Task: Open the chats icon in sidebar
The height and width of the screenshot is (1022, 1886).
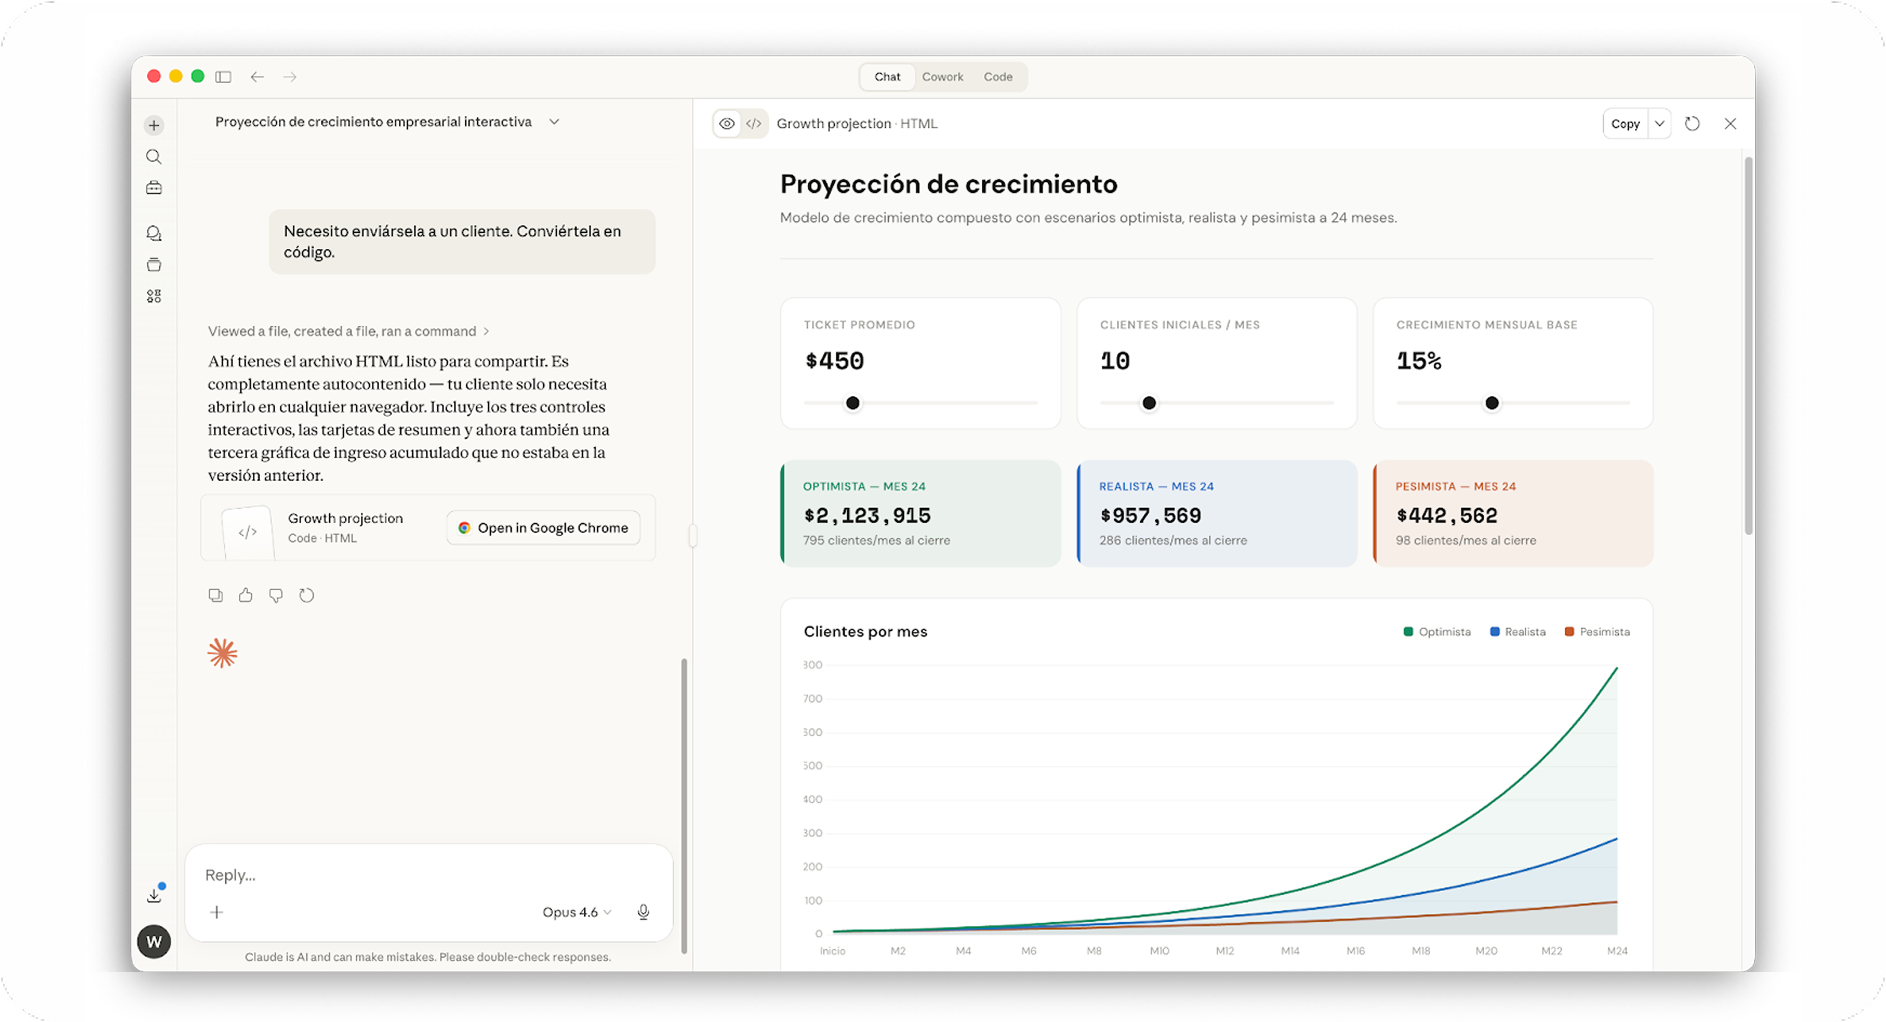Action: [154, 233]
